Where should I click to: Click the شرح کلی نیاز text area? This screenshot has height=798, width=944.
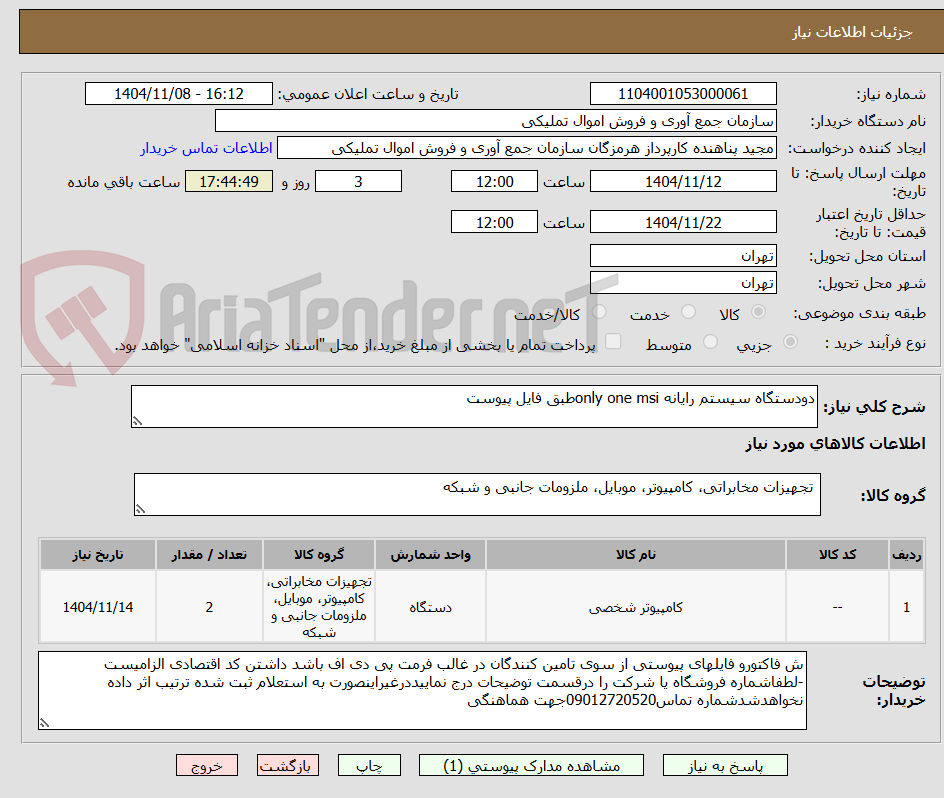[x=474, y=407]
